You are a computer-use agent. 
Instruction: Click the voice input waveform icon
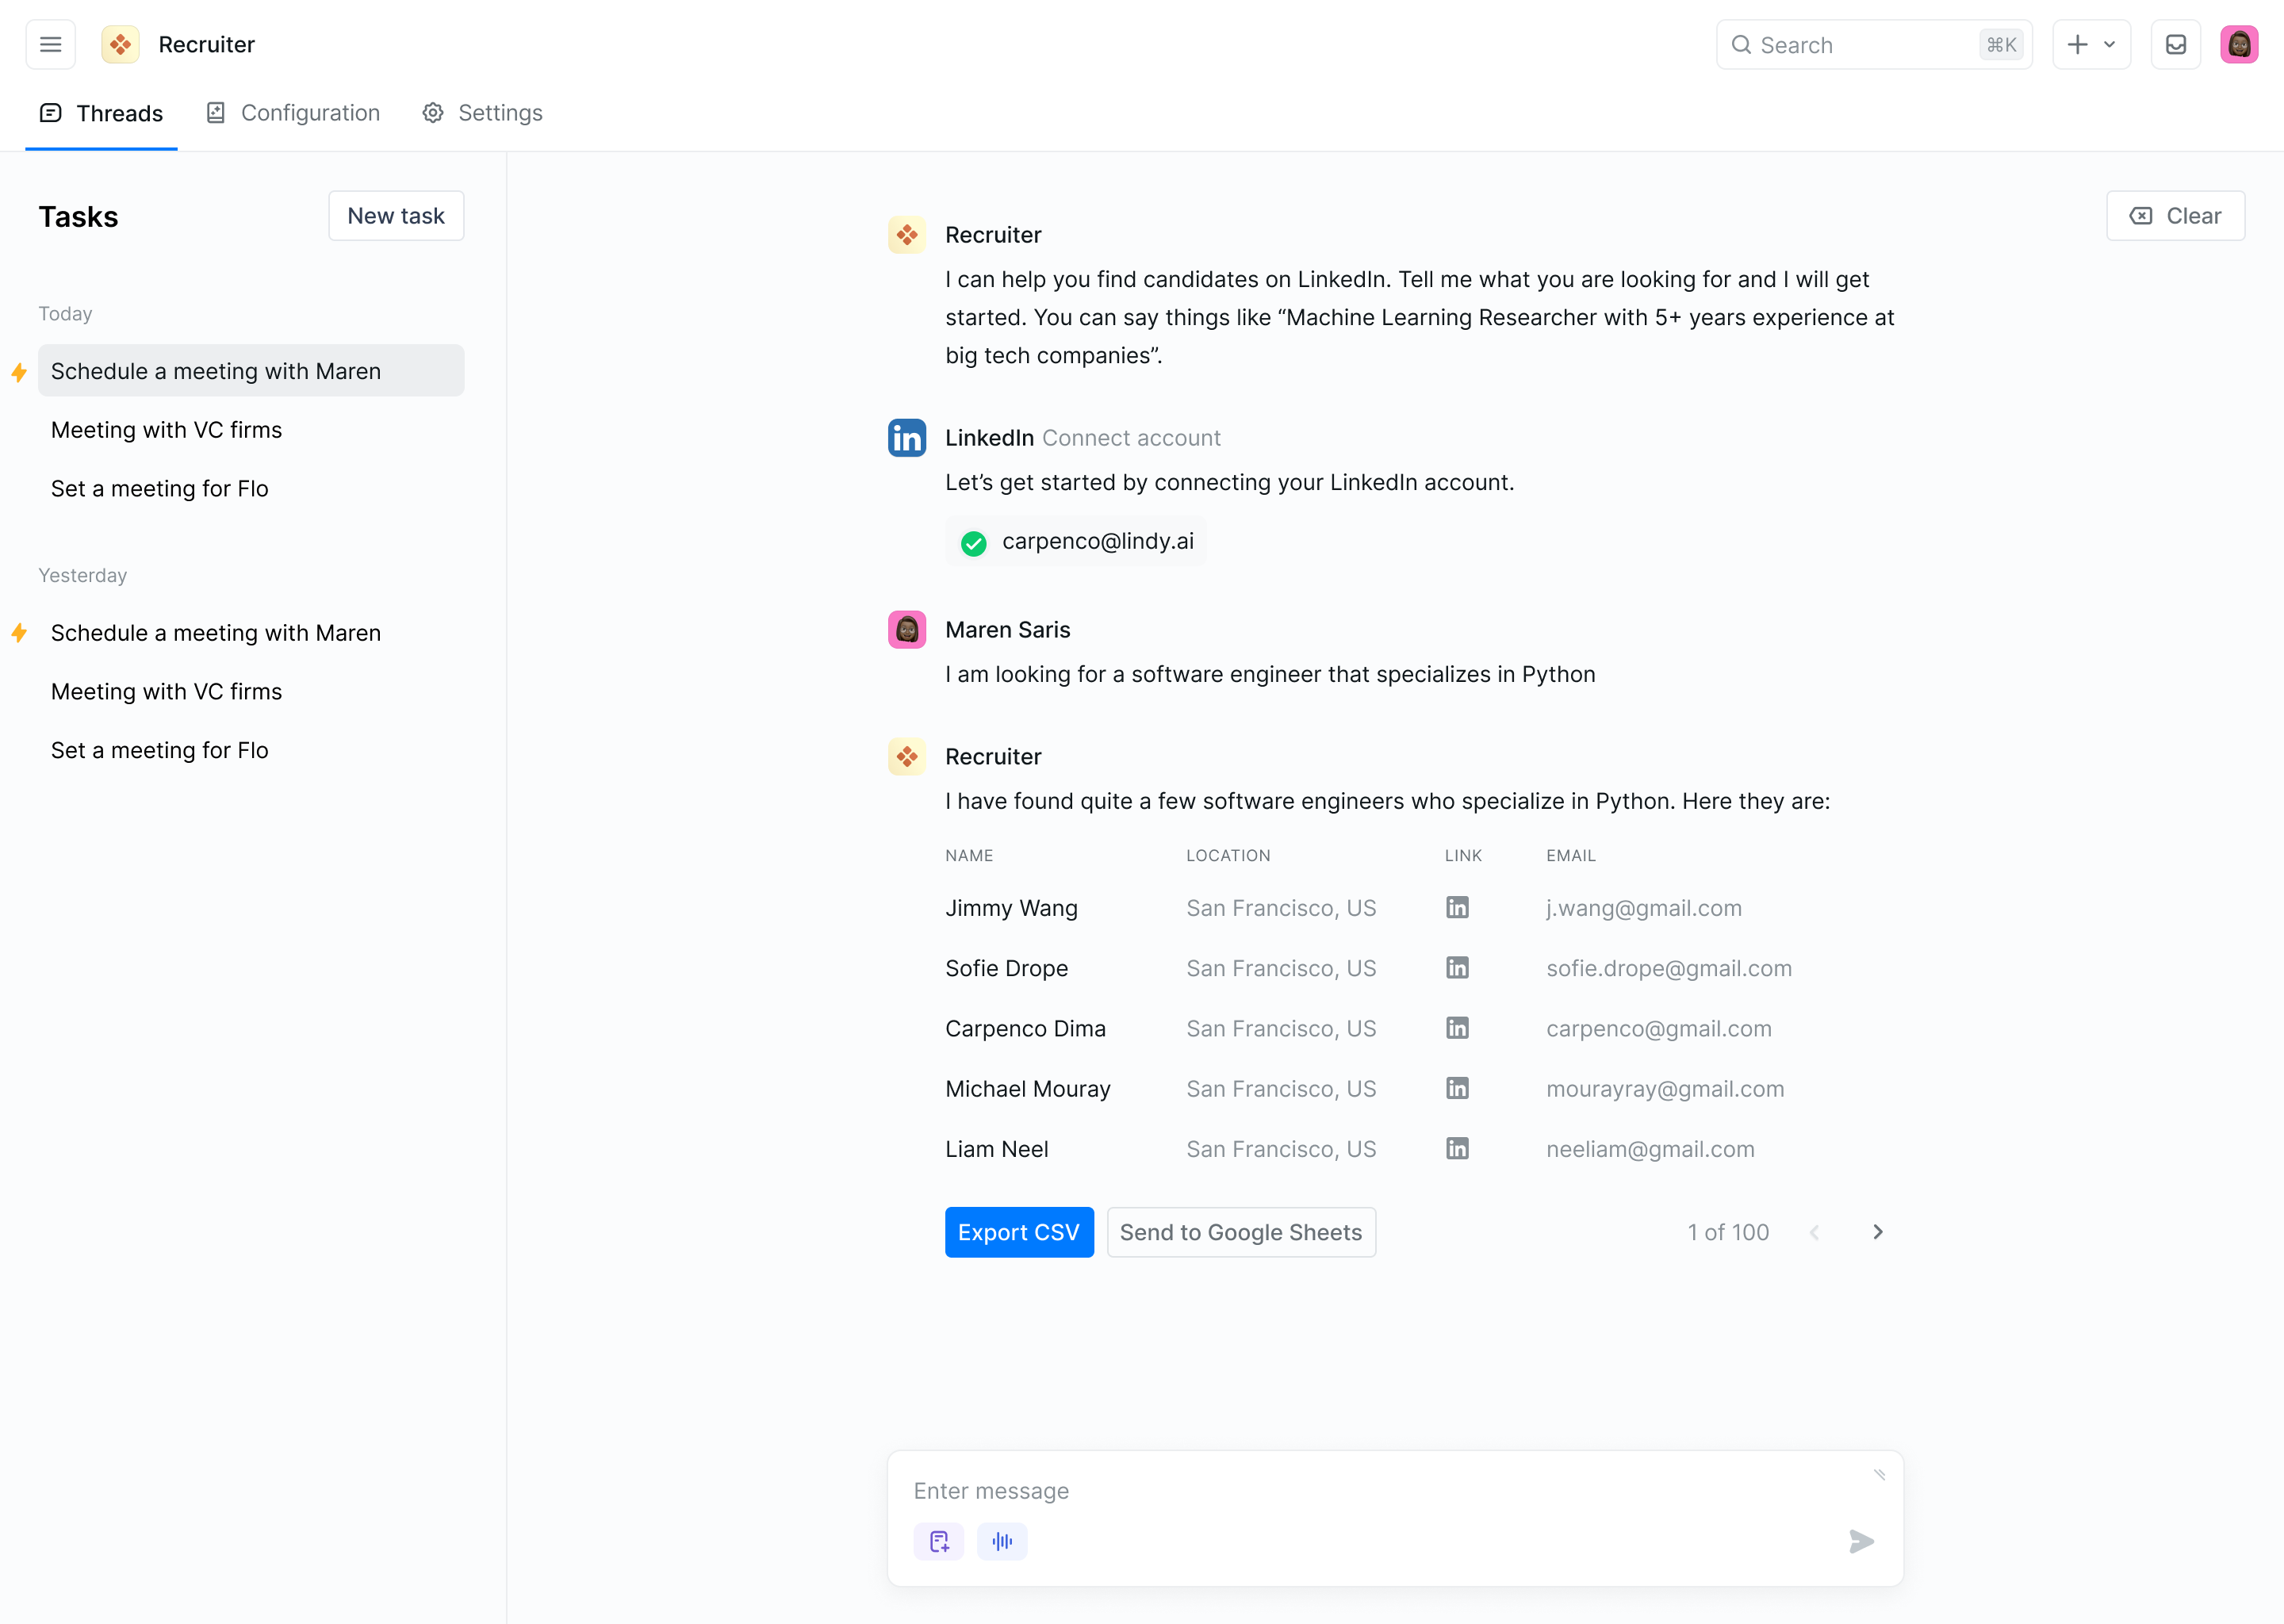point(1002,1541)
